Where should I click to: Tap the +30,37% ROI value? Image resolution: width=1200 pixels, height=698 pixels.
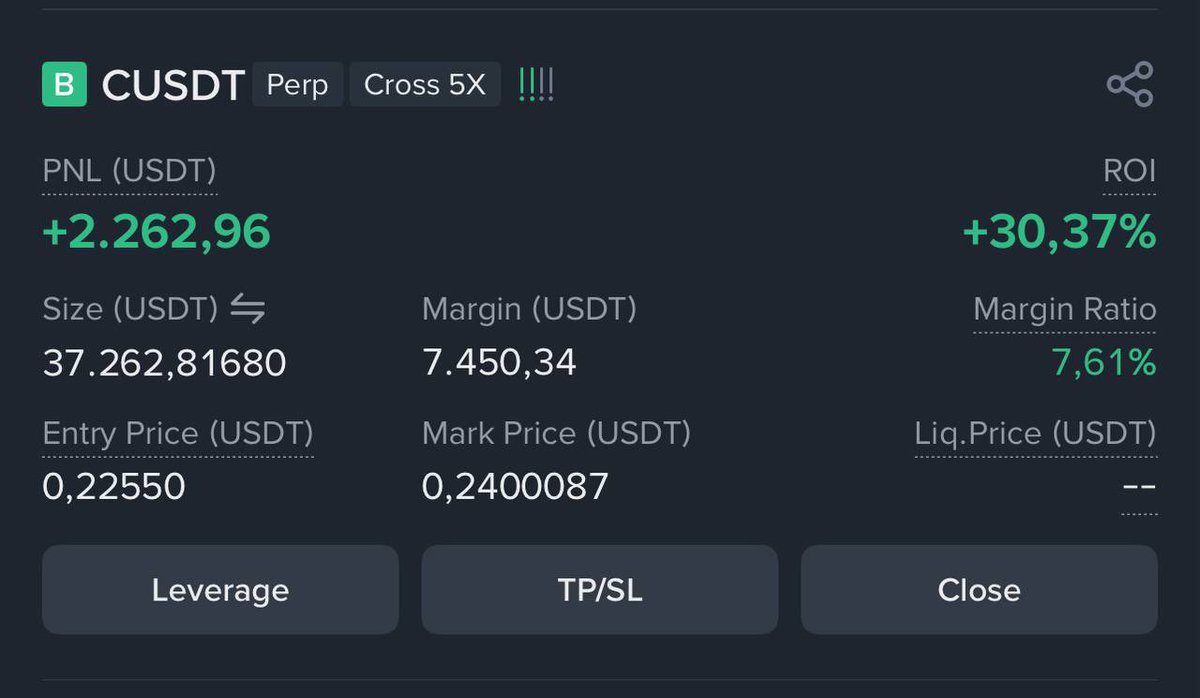pos(1059,233)
